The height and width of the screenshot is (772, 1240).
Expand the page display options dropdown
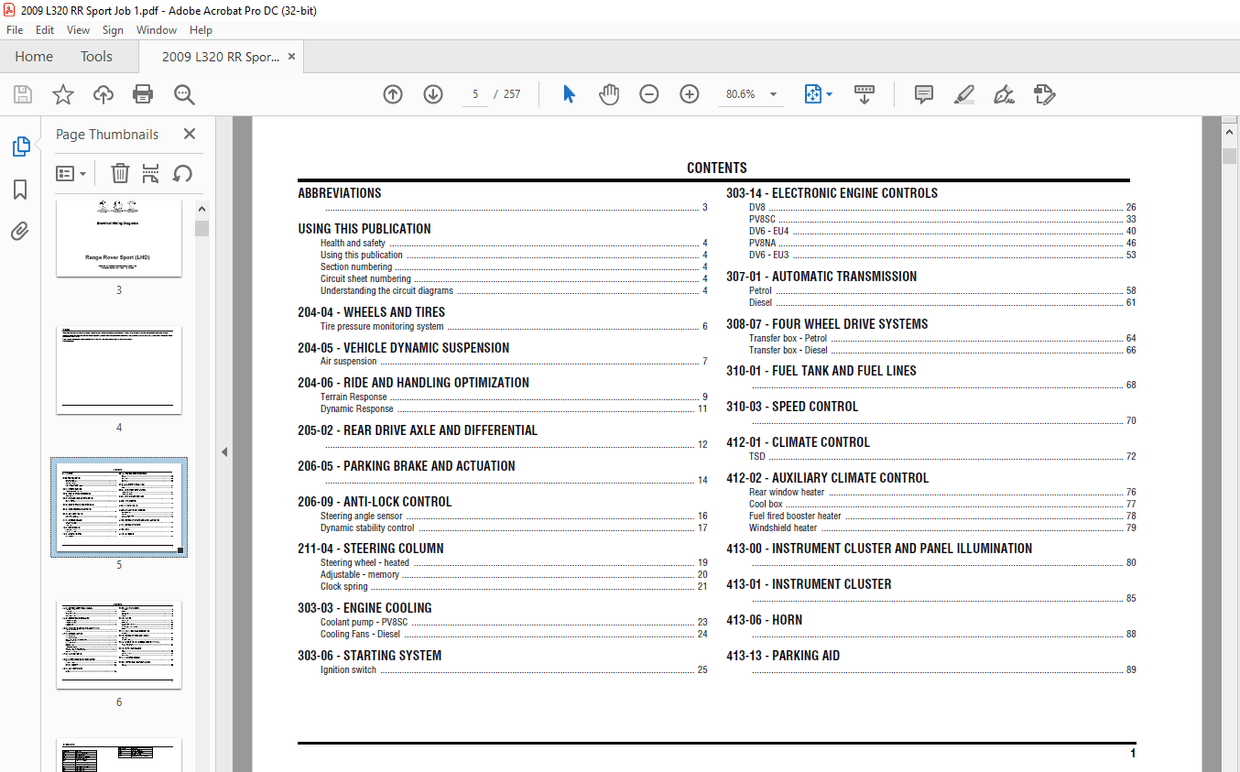[828, 93]
